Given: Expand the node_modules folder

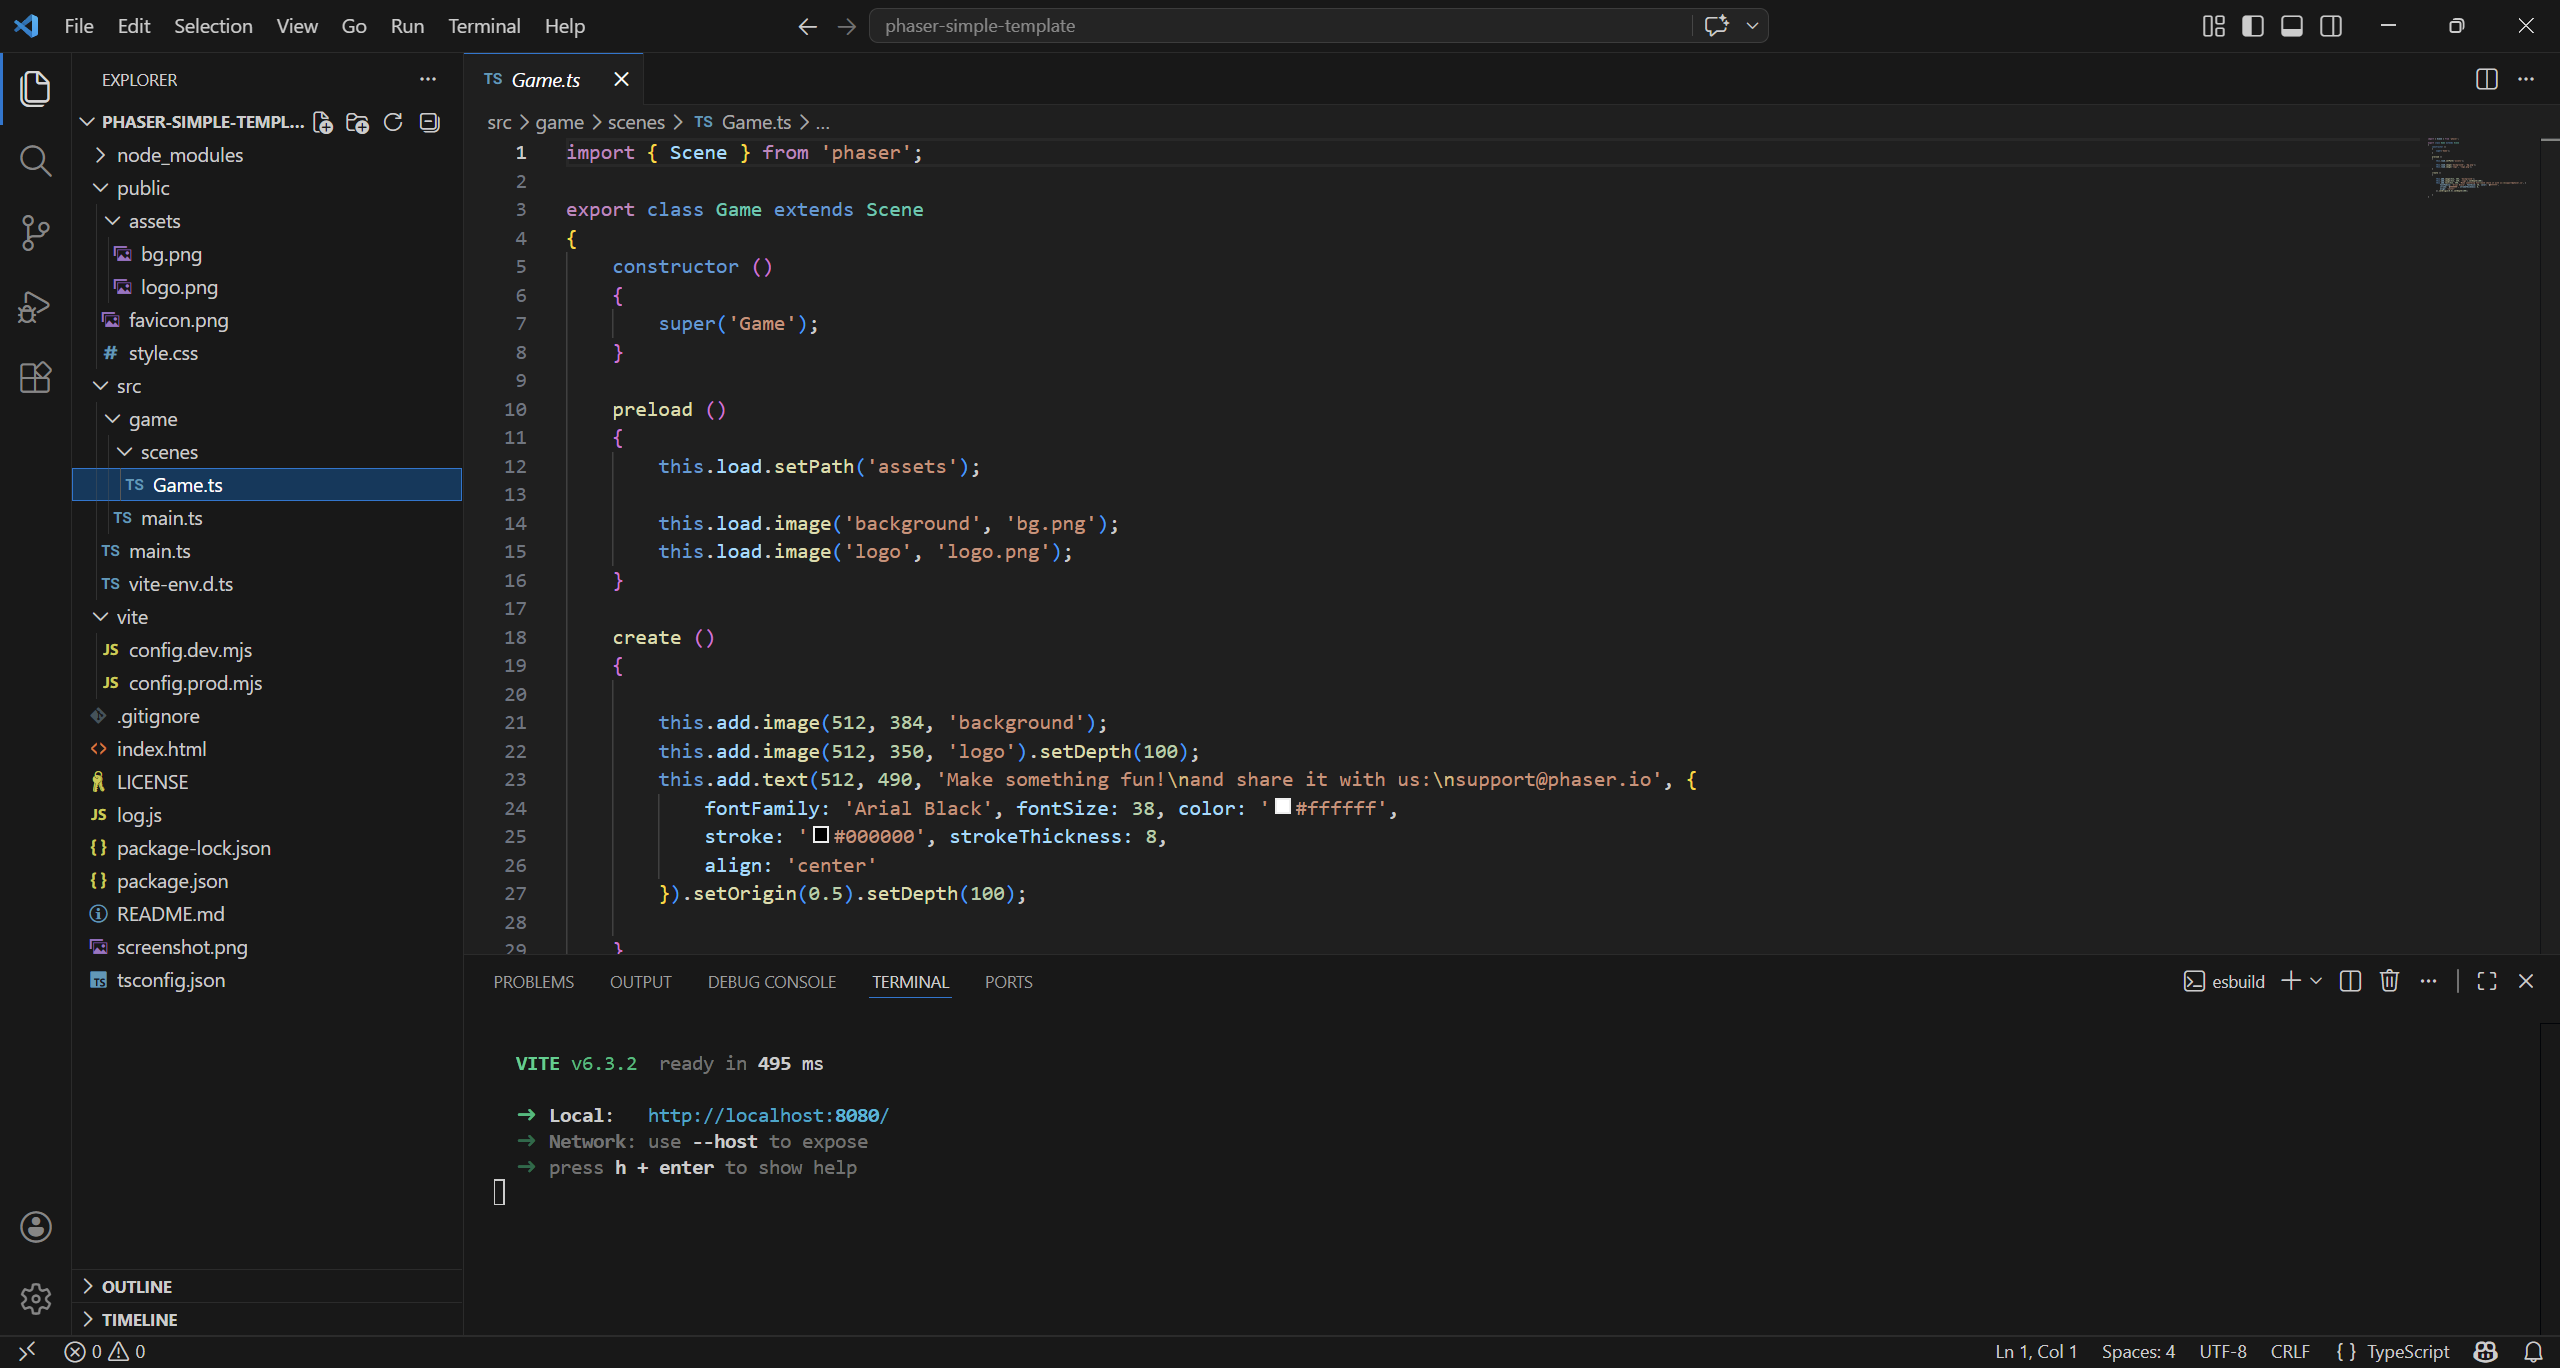Looking at the screenshot, I should tap(180, 155).
